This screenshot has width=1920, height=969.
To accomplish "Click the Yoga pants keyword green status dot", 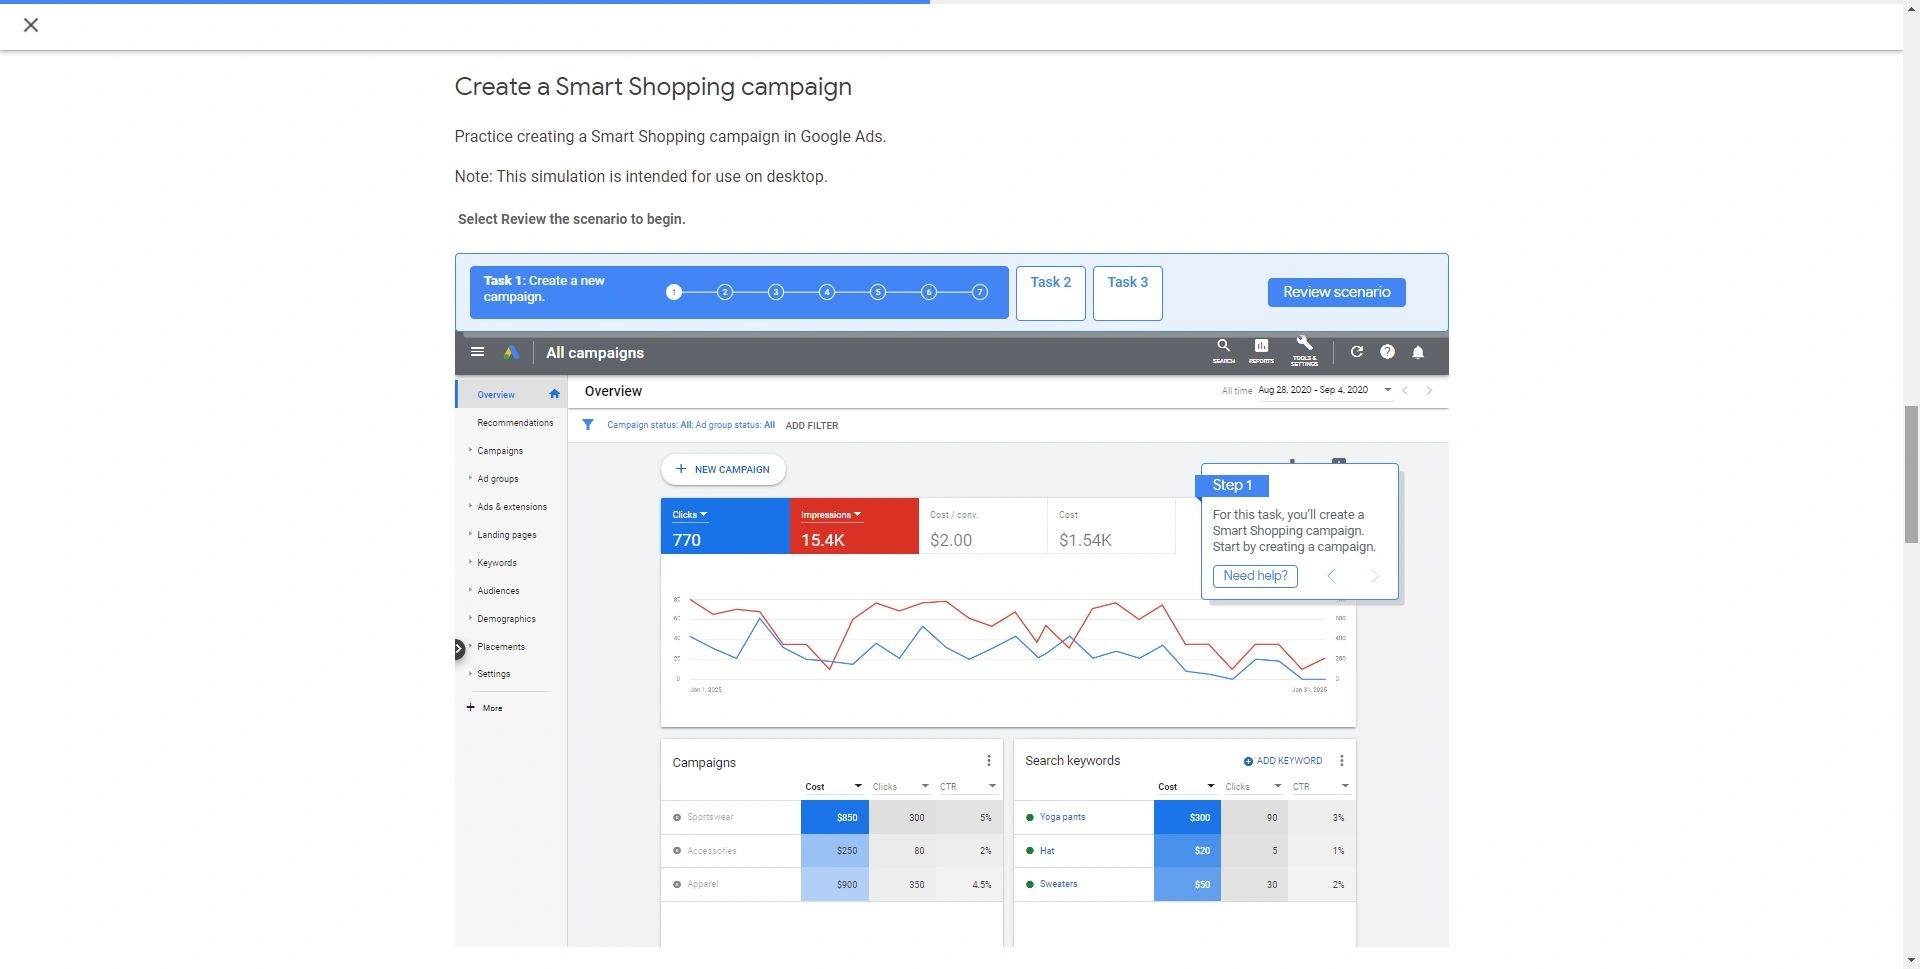I will pyautogui.click(x=1030, y=818).
